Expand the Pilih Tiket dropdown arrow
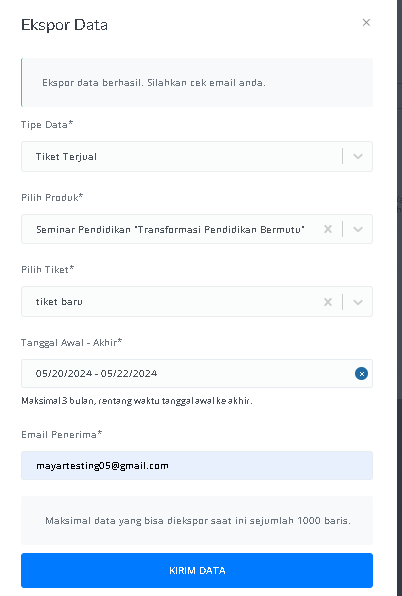The width and height of the screenshot is (402, 596). pyautogui.click(x=358, y=302)
